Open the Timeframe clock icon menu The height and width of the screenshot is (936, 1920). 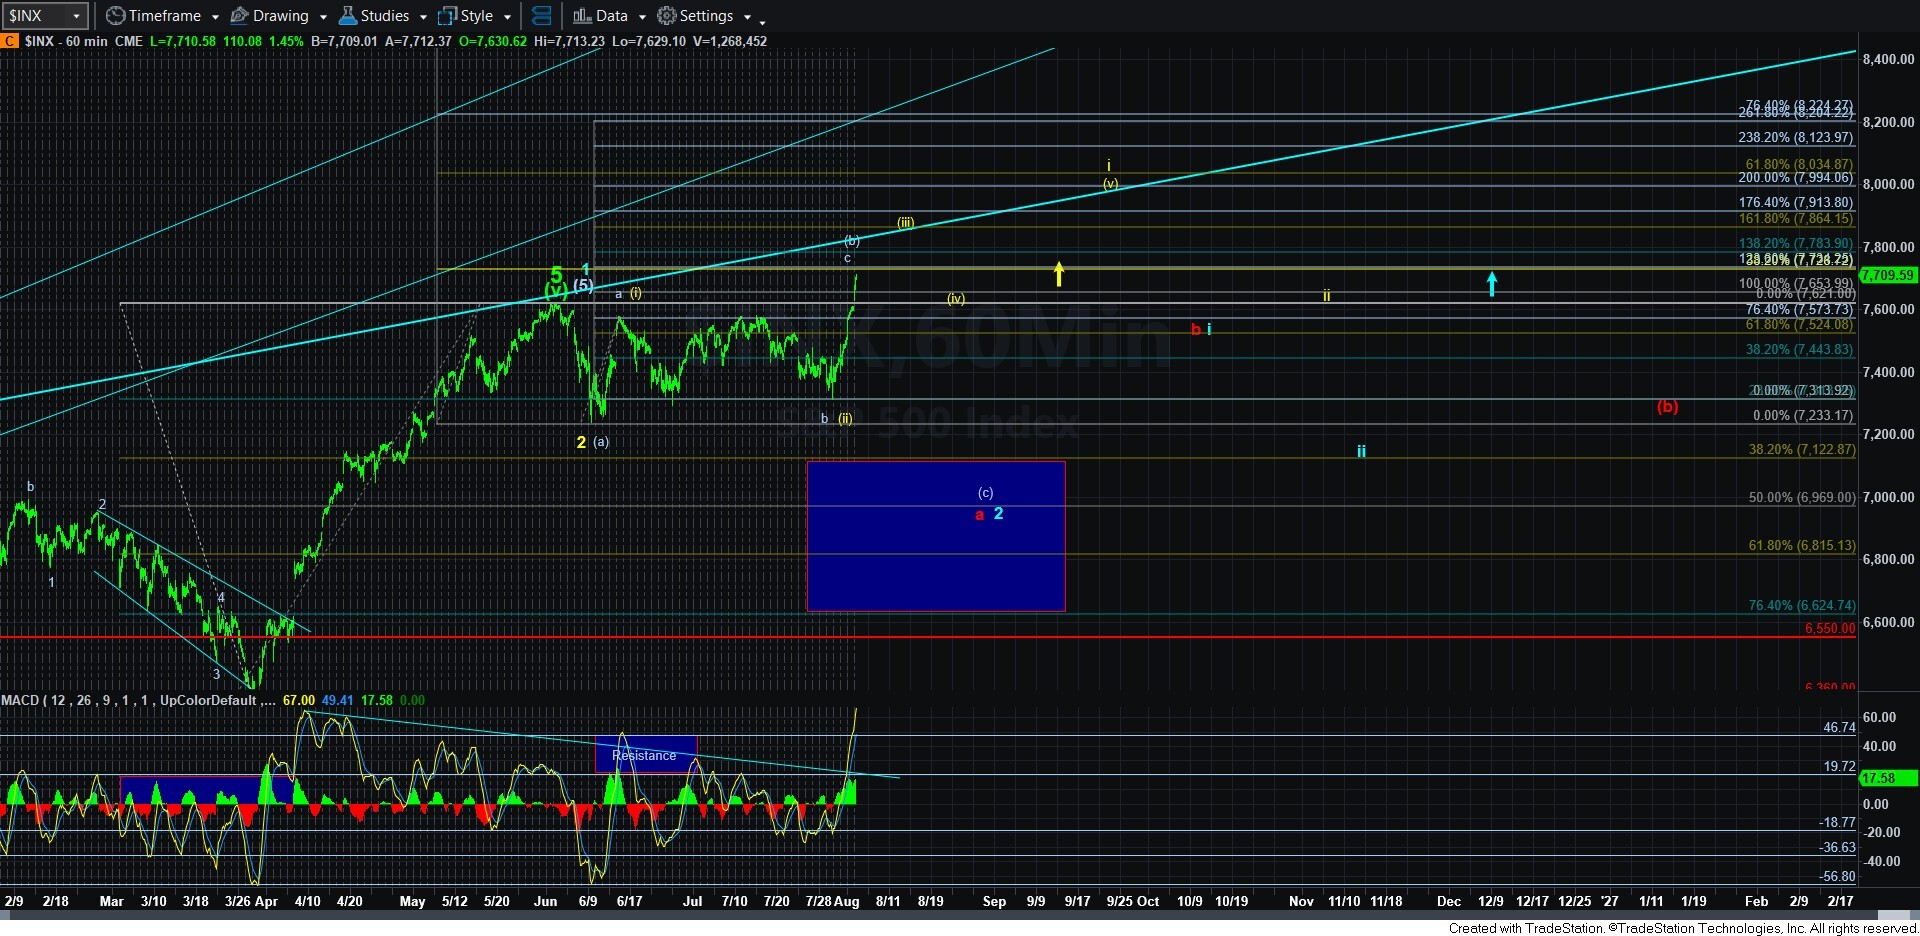[x=115, y=16]
